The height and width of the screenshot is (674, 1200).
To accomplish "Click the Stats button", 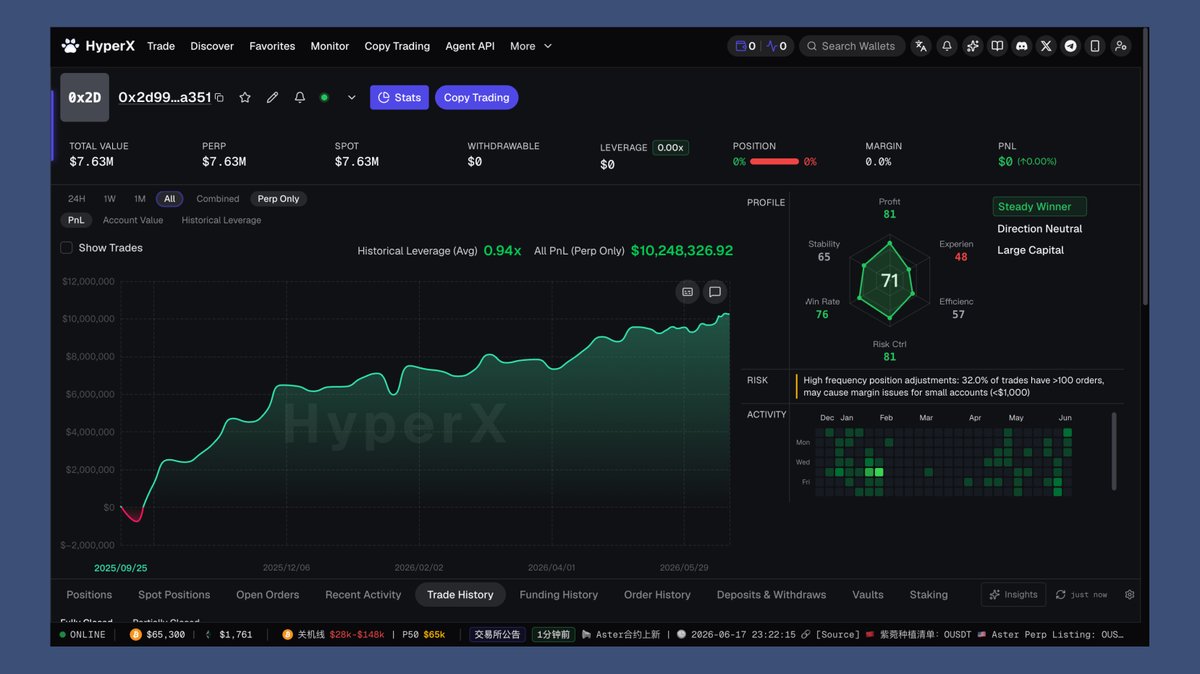I will 399,98.
